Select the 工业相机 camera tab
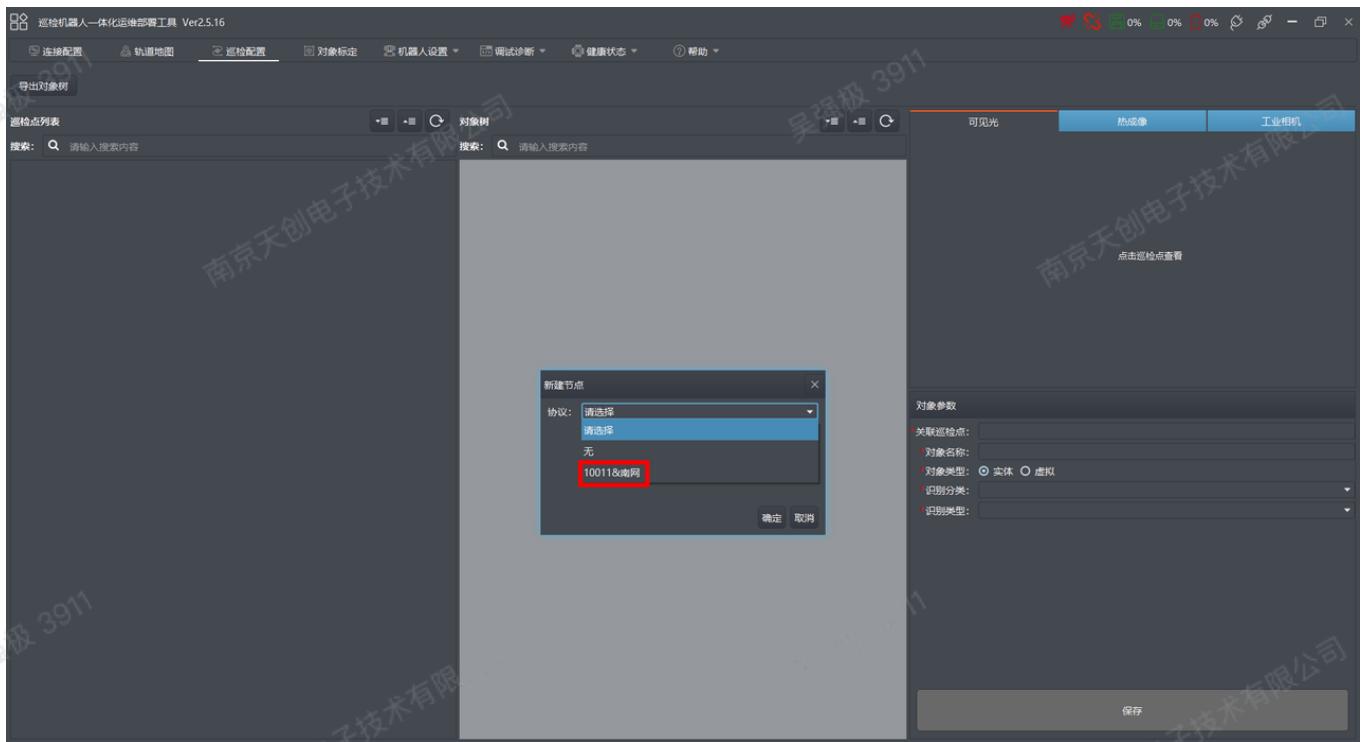 click(1281, 122)
